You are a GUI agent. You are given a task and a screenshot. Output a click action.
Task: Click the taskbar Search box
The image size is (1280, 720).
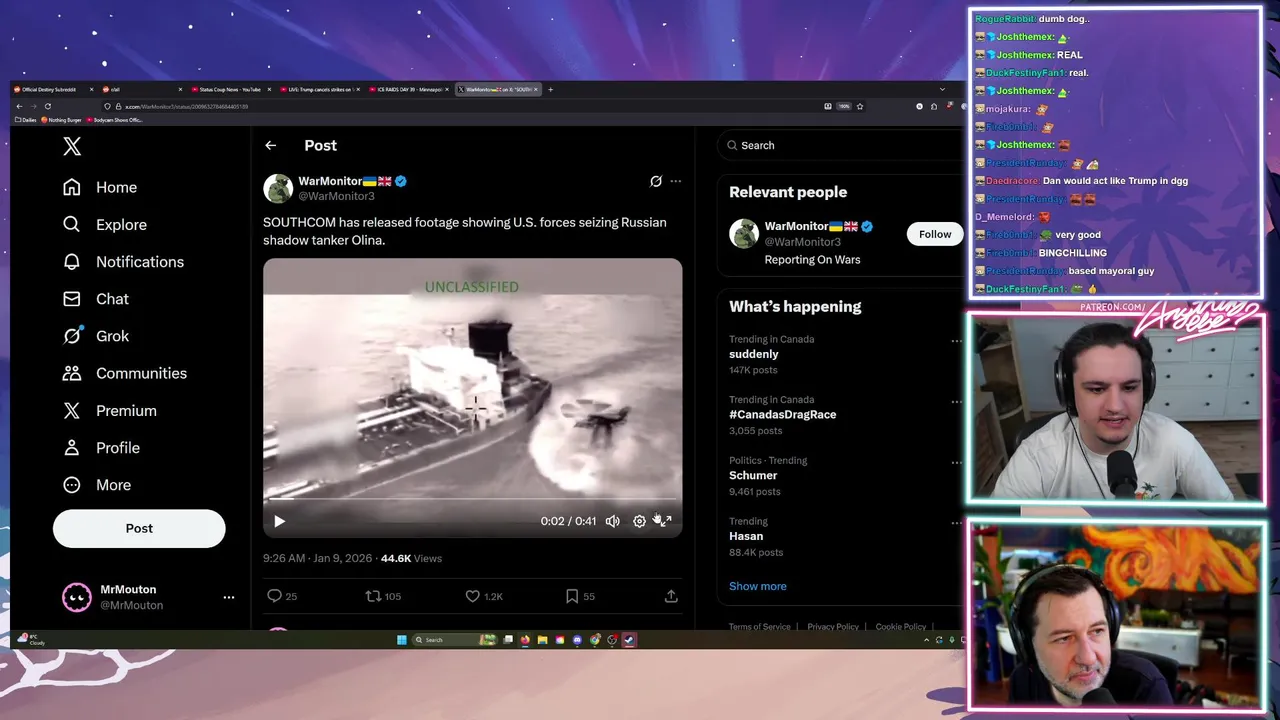coord(455,640)
